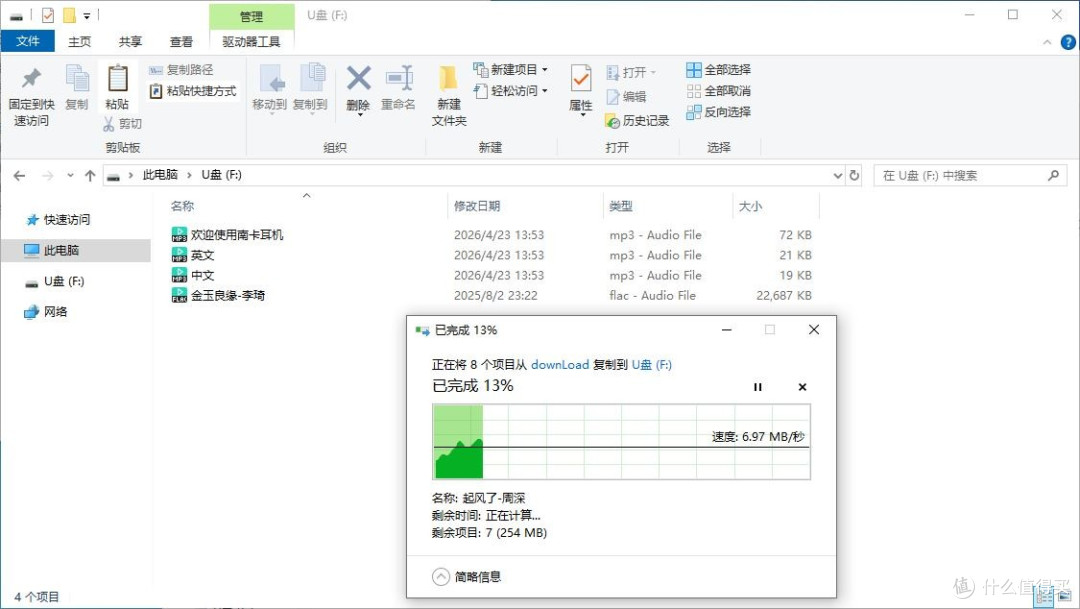Click Copy path (复制路径)
This screenshot has width=1080, height=609.
182,70
